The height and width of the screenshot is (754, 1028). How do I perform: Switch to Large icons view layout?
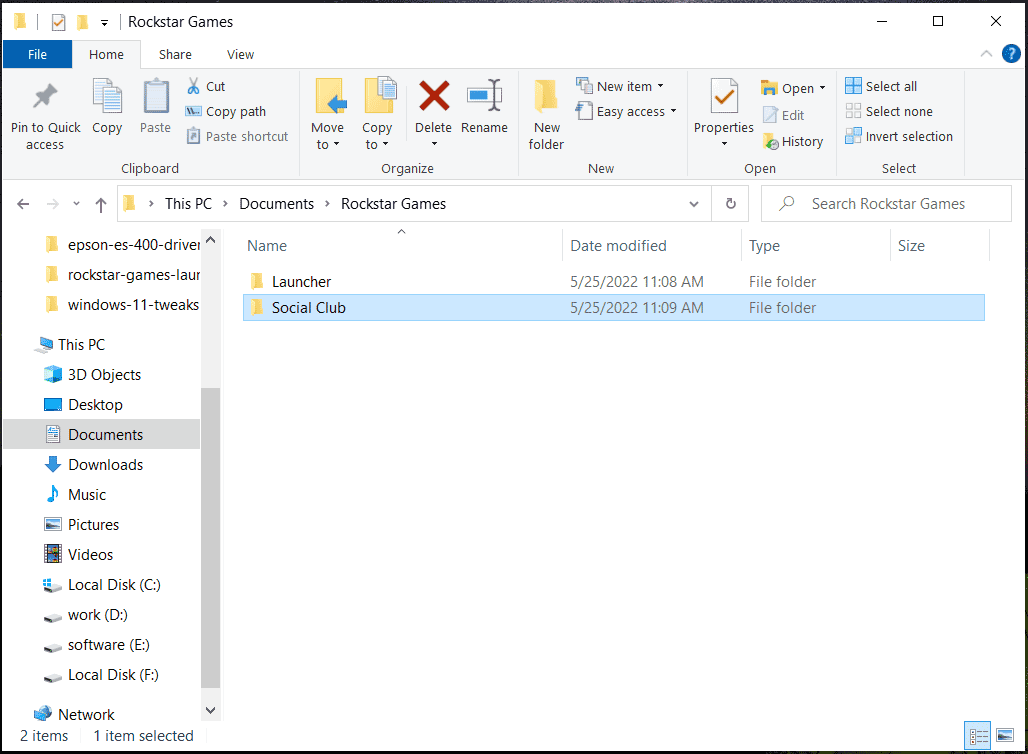click(x=1005, y=736)
